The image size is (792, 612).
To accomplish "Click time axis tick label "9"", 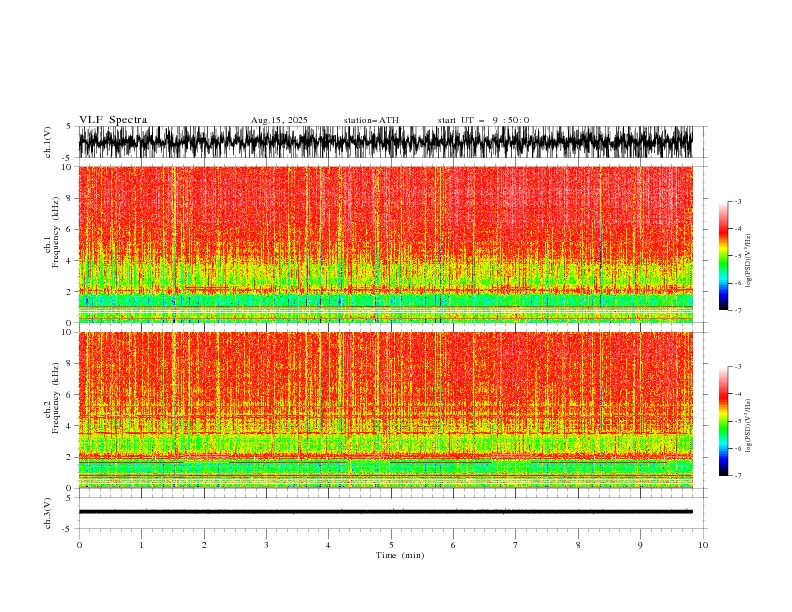I will (x=640, y=545).
